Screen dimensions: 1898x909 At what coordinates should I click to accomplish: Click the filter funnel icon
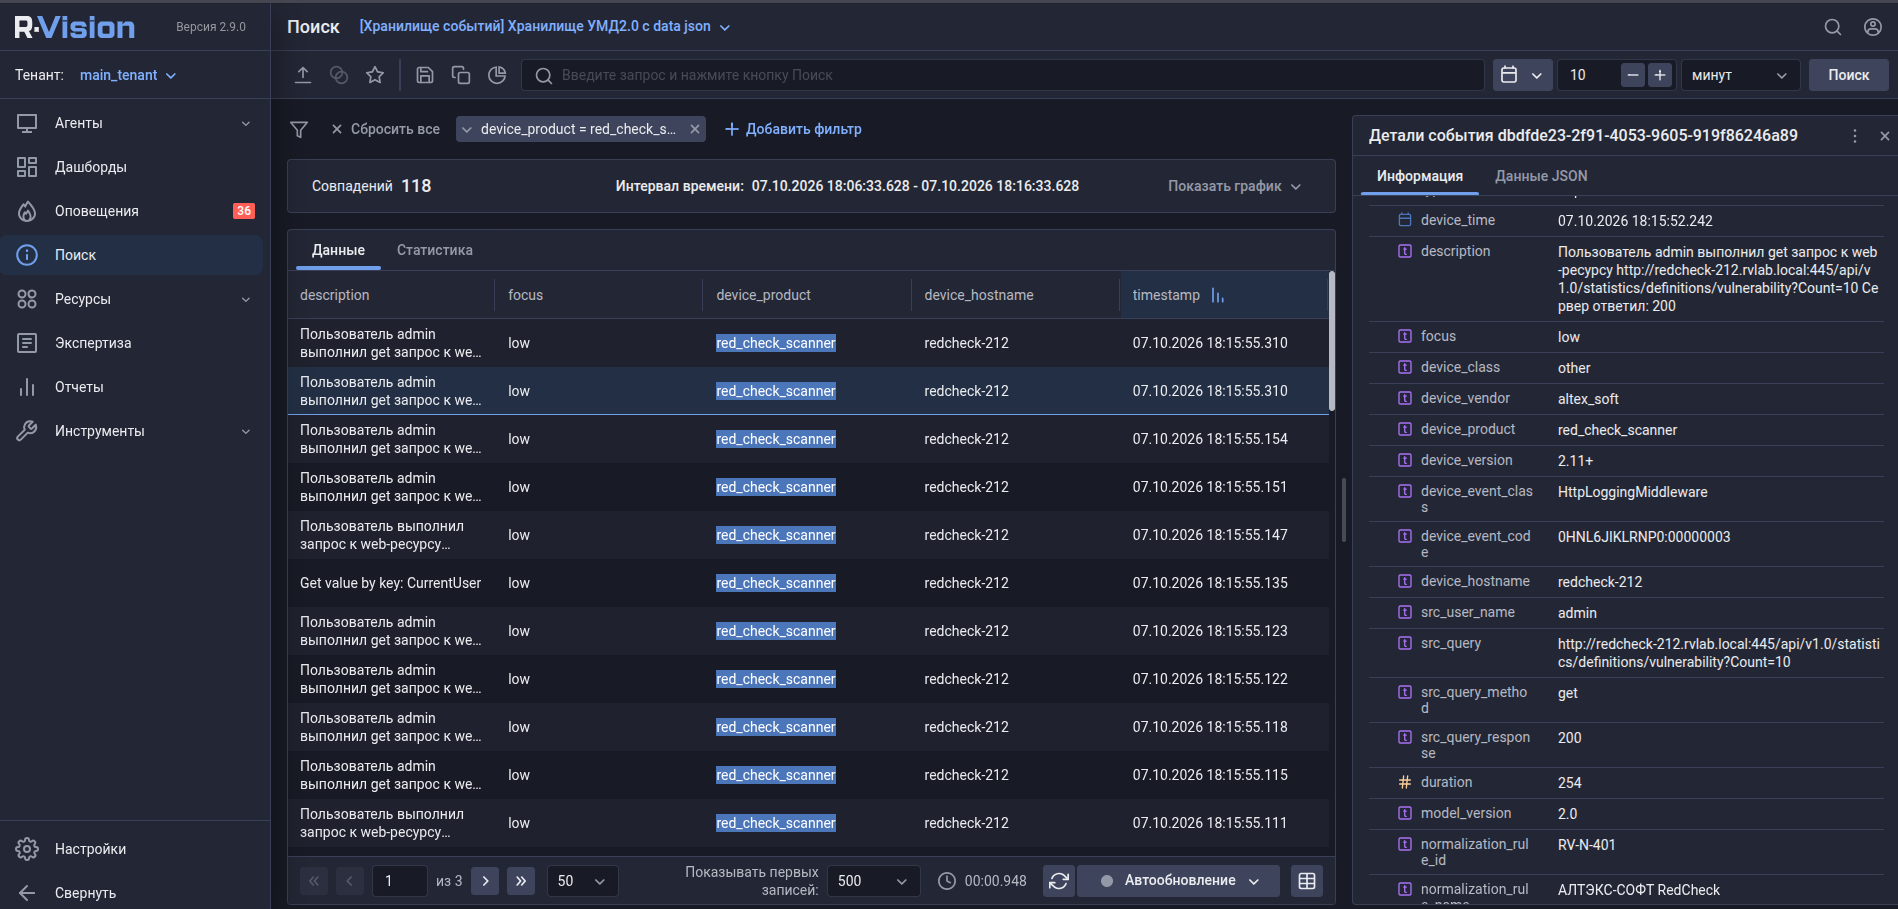point(299,129)
